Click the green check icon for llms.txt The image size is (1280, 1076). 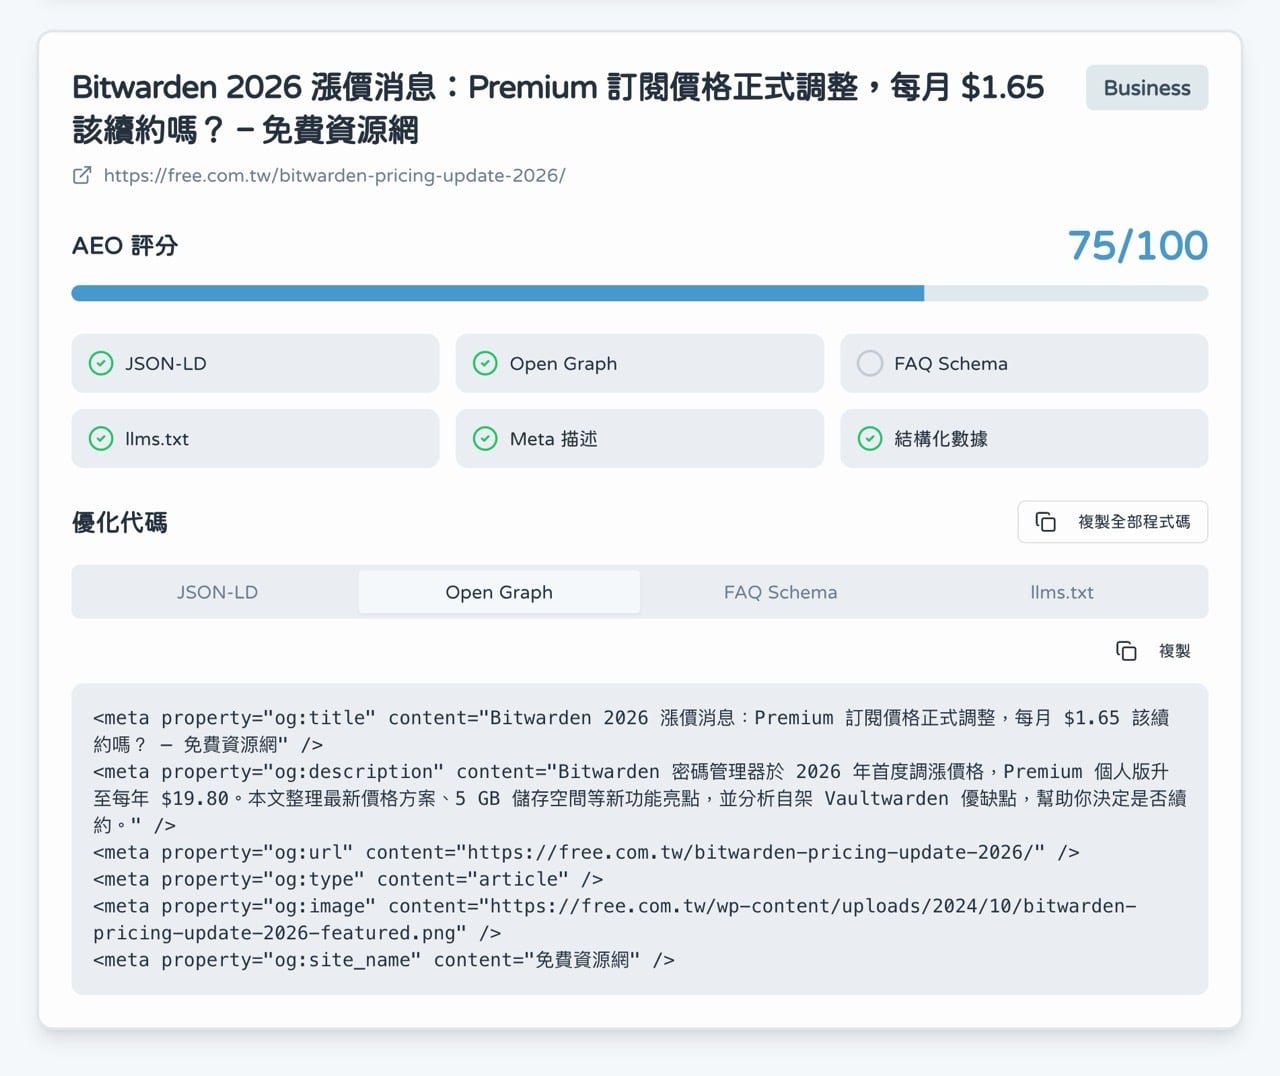(101, 438)
